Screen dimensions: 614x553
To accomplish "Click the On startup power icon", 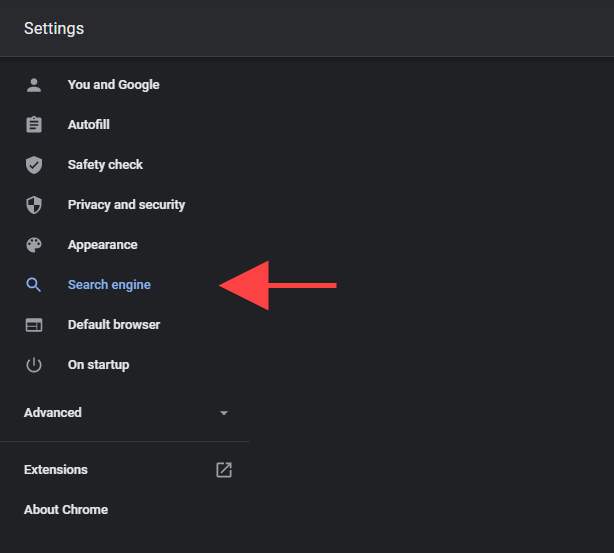I will [x=34, y=365].
